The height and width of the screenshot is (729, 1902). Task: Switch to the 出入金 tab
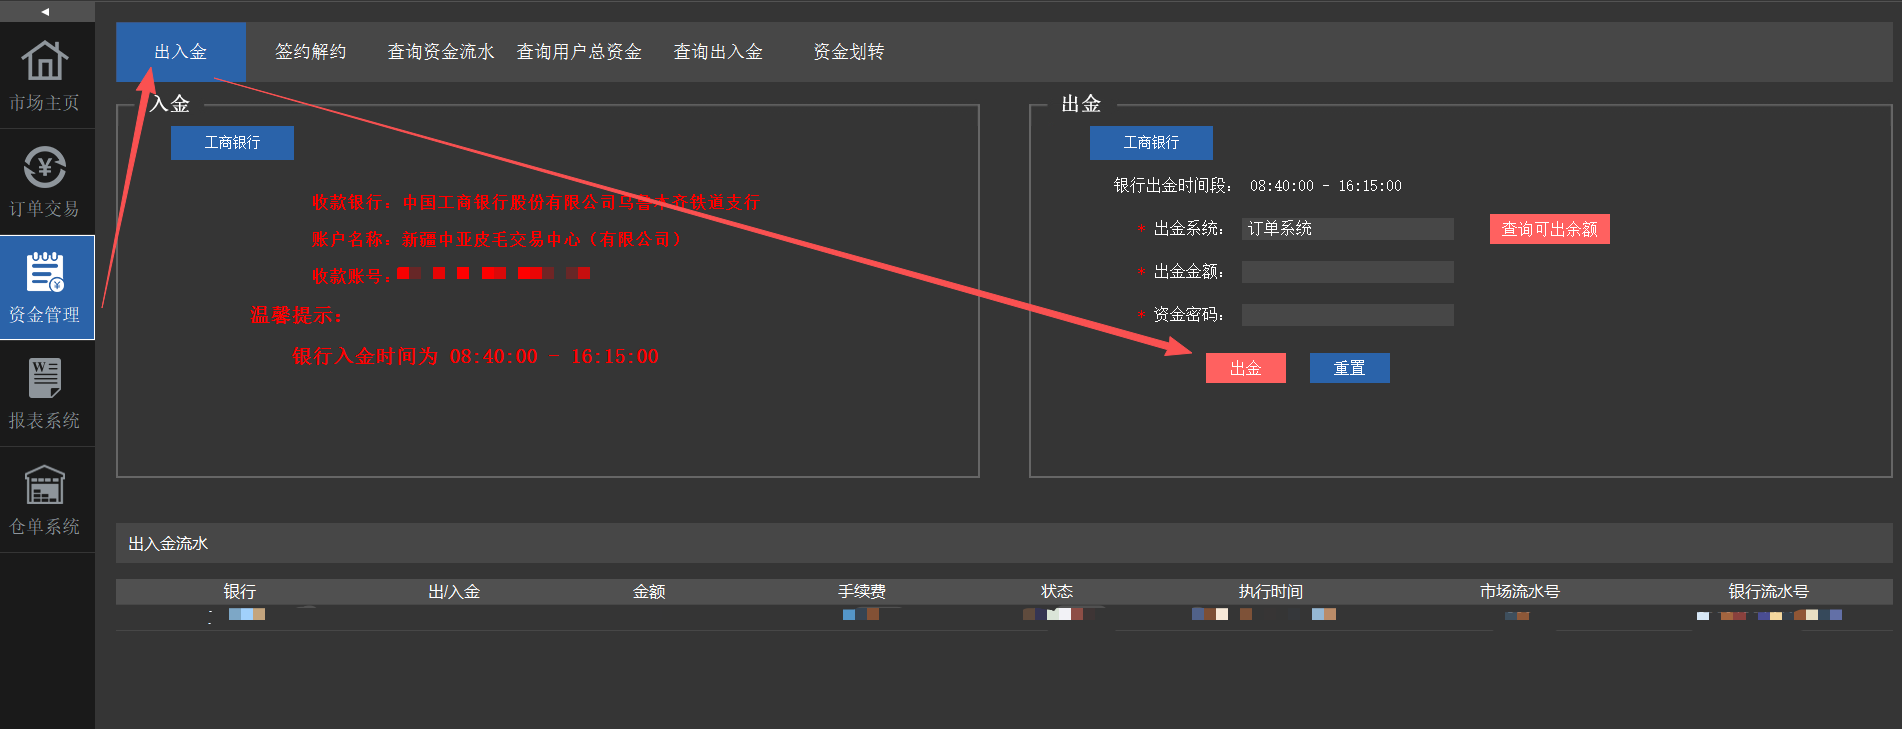click(x=181, y=52)
